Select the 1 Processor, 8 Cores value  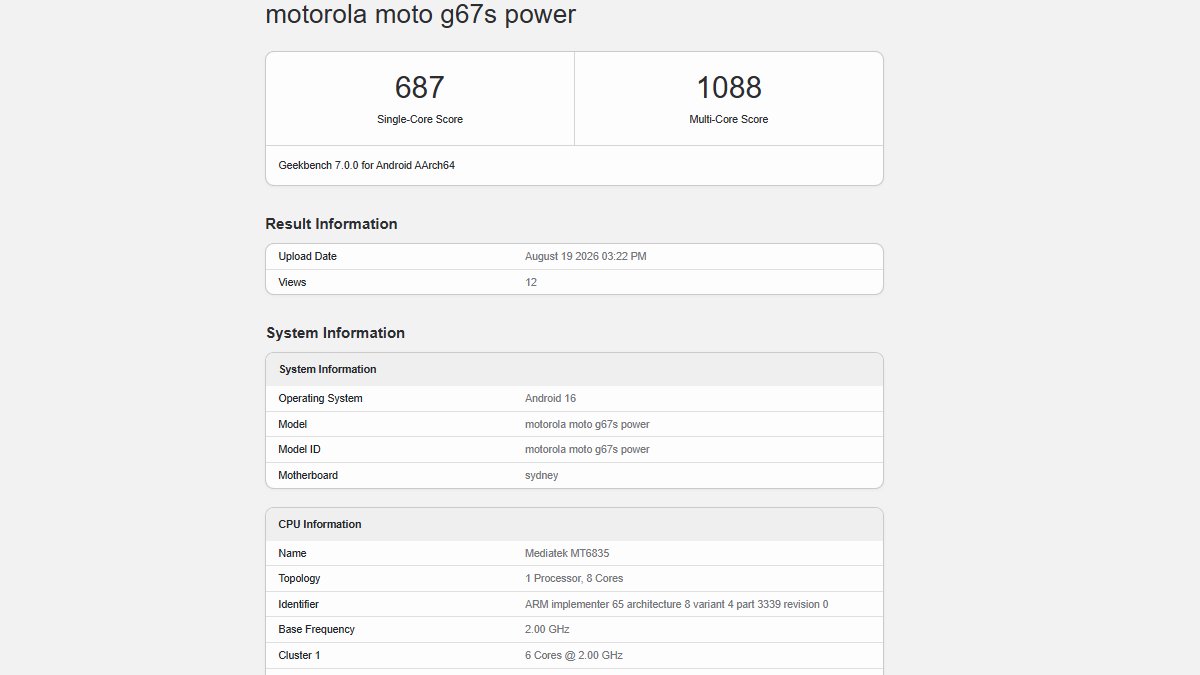click(574, 578)
